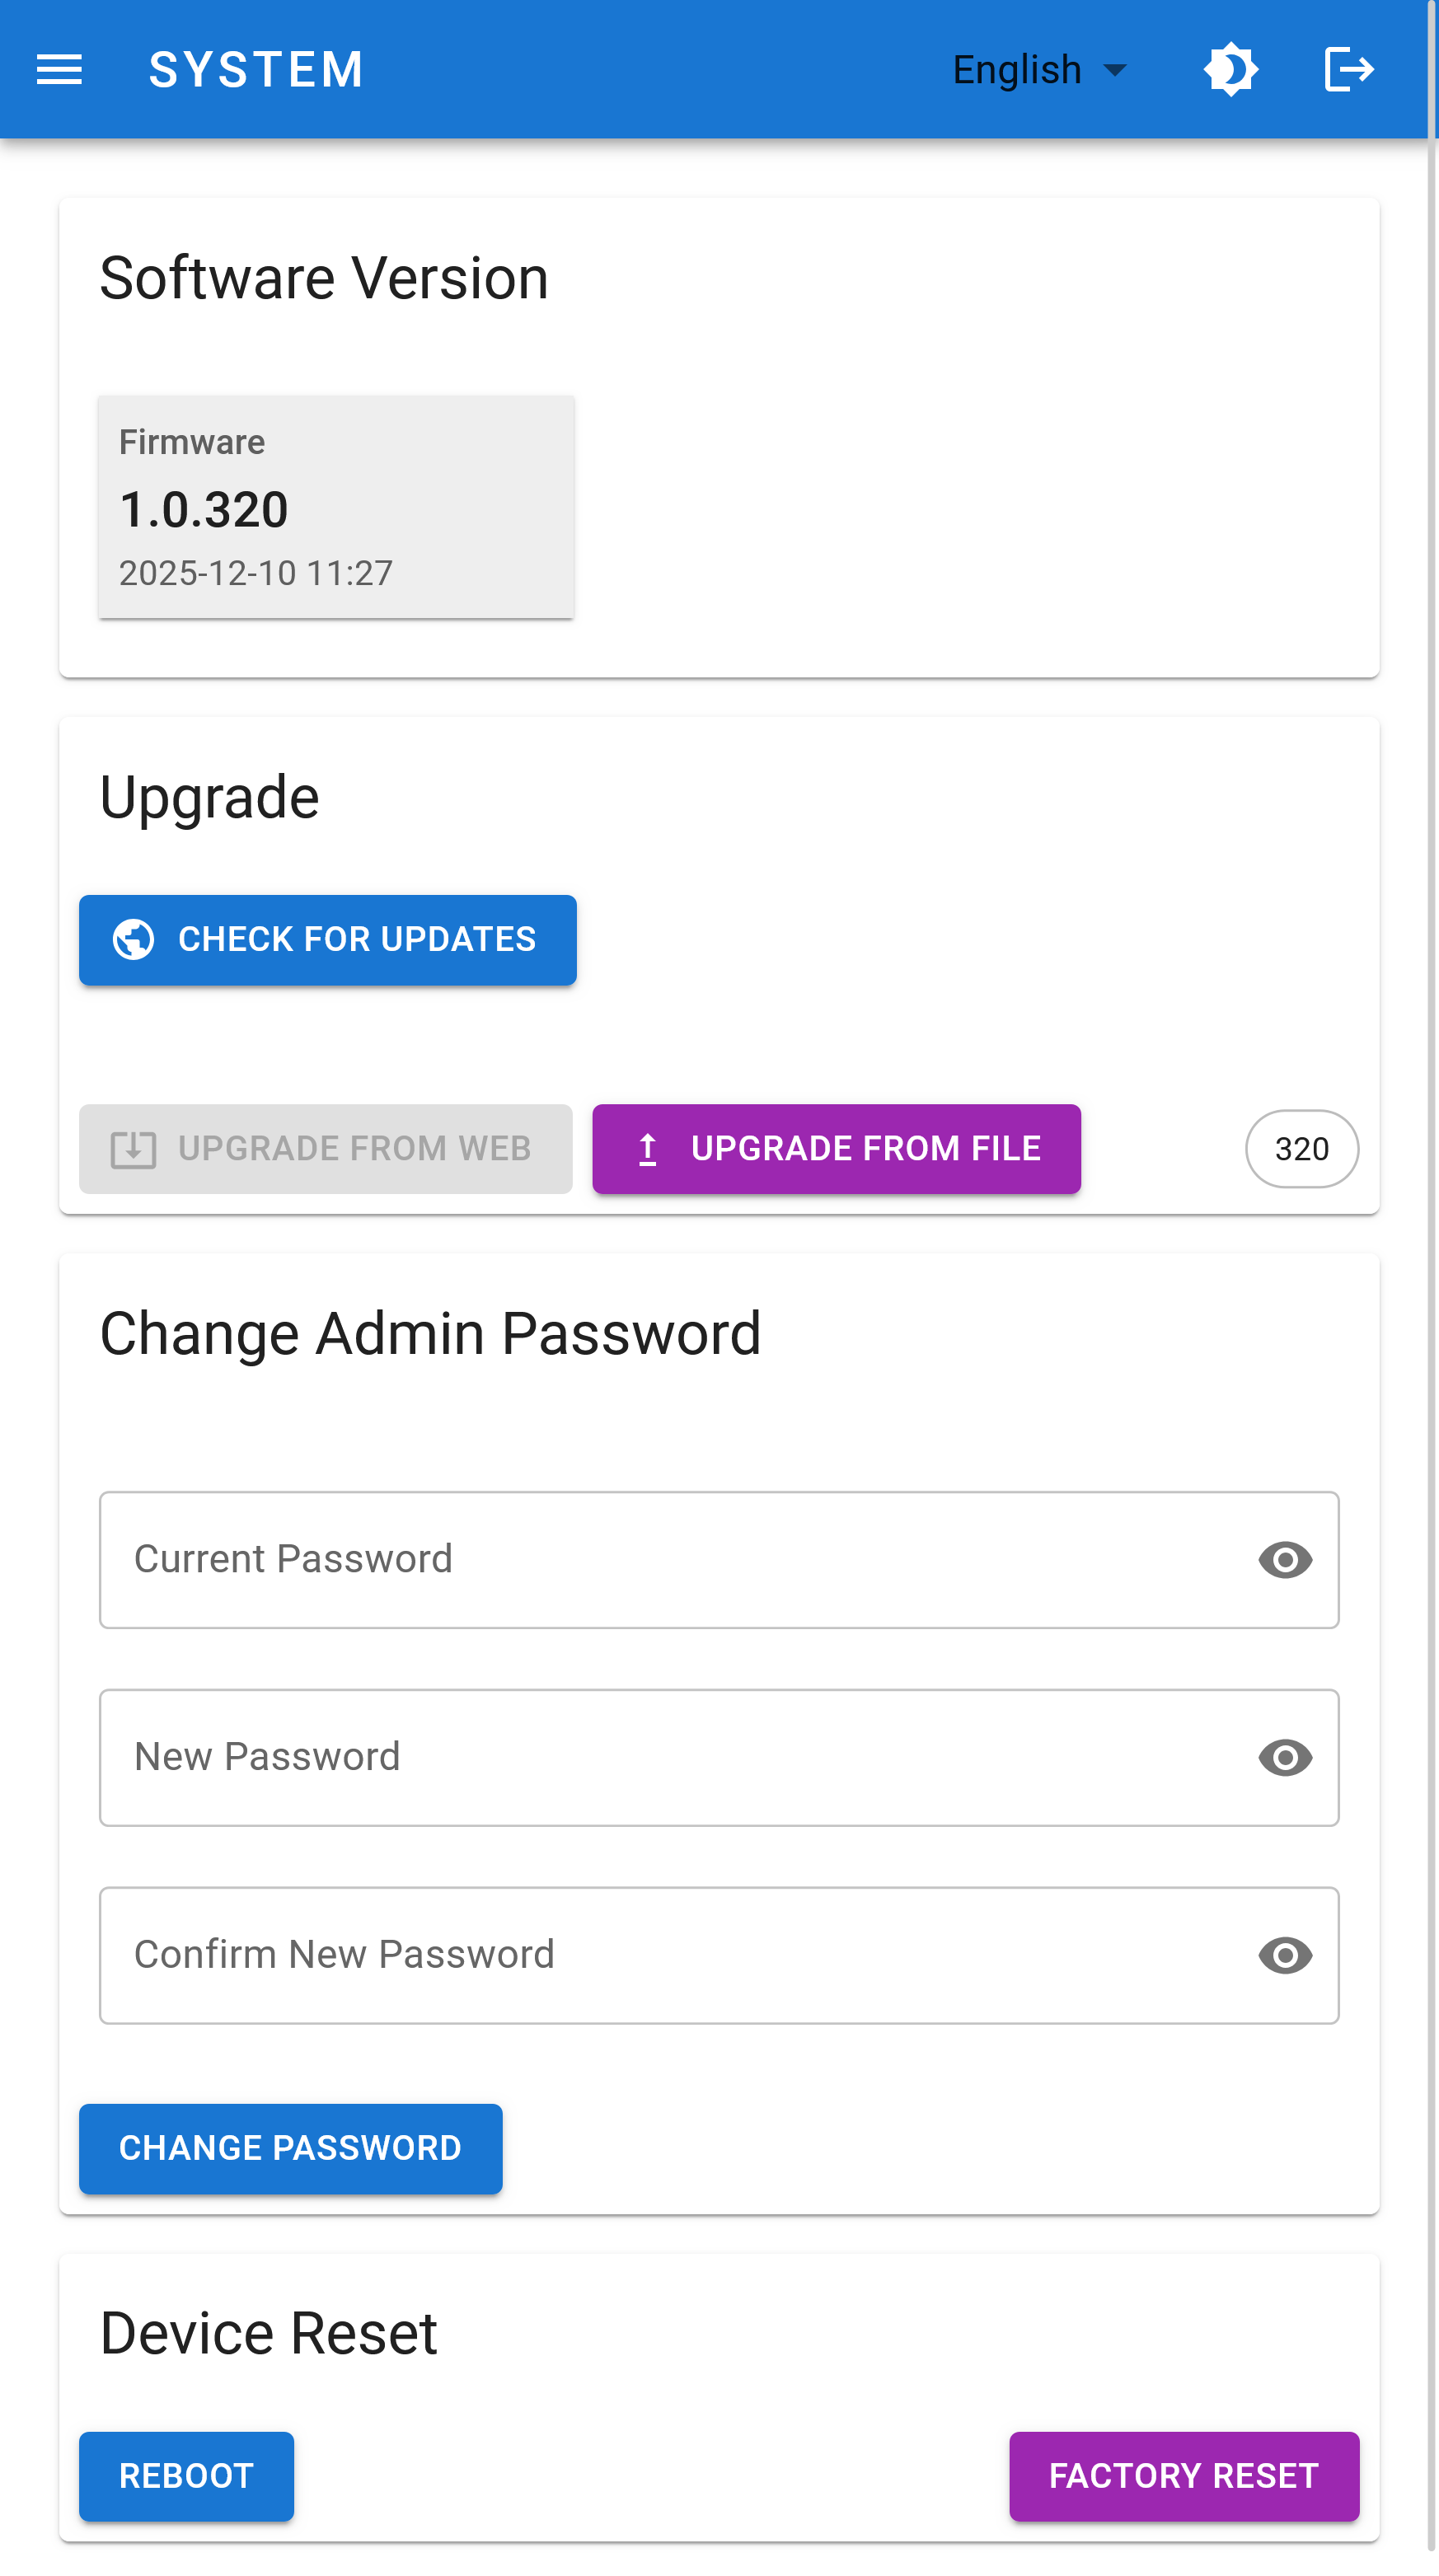This screenshot has width=1439, height=2576.
Task: Click the logout icon in header
Action: point(1348,69)
